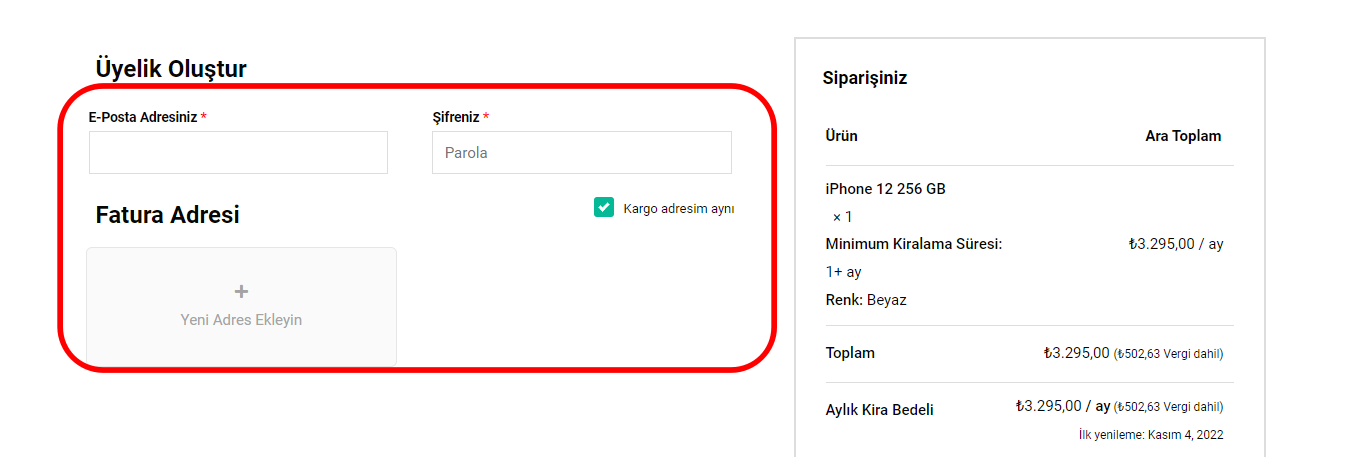Screen dimensions: 1346x457
Task: Click the 'Ürün' column header
Action: coord(841,136)
